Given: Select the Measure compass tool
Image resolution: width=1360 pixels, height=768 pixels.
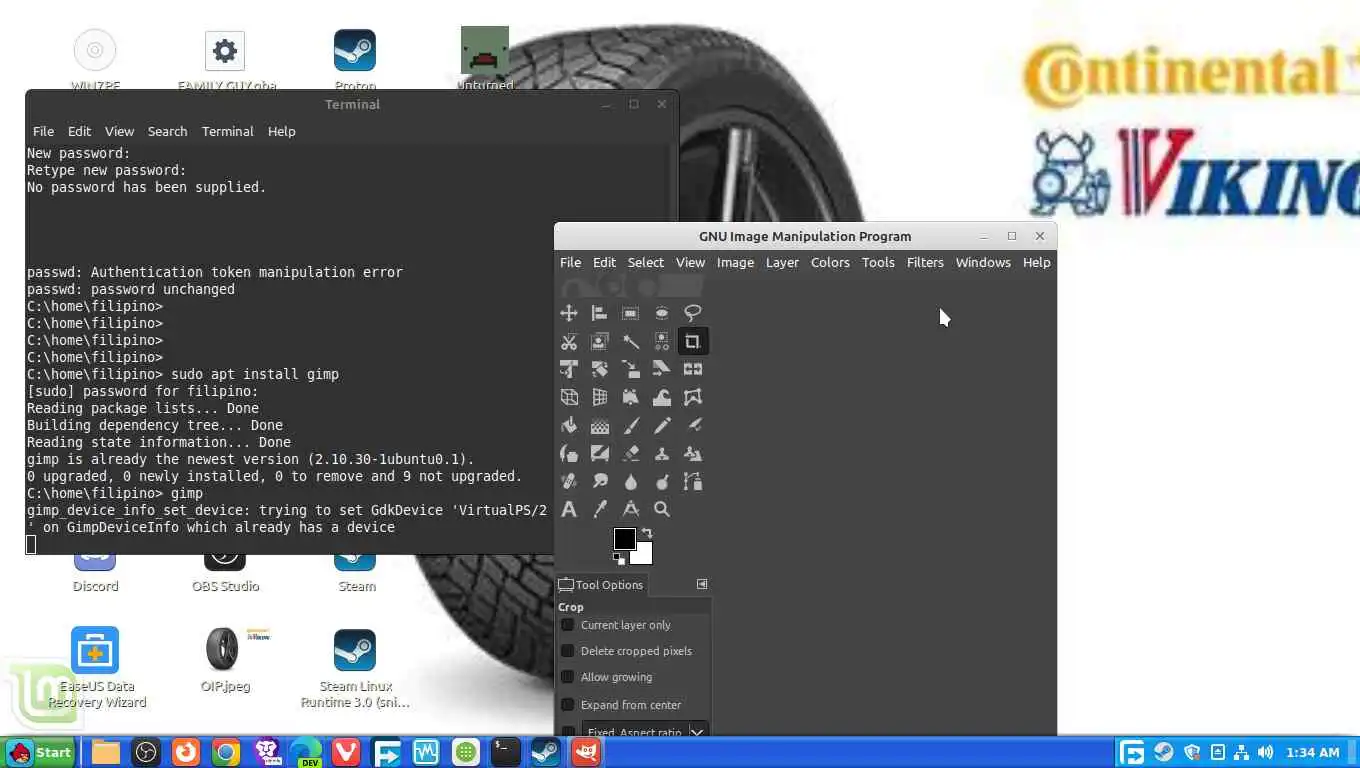Looking at the screenshot, I should (631, 509).
